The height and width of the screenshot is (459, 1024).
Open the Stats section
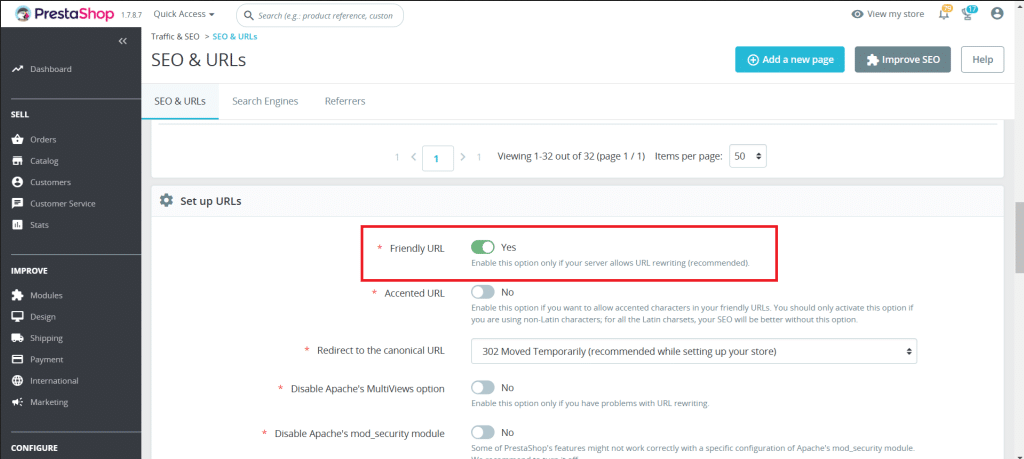39,225
